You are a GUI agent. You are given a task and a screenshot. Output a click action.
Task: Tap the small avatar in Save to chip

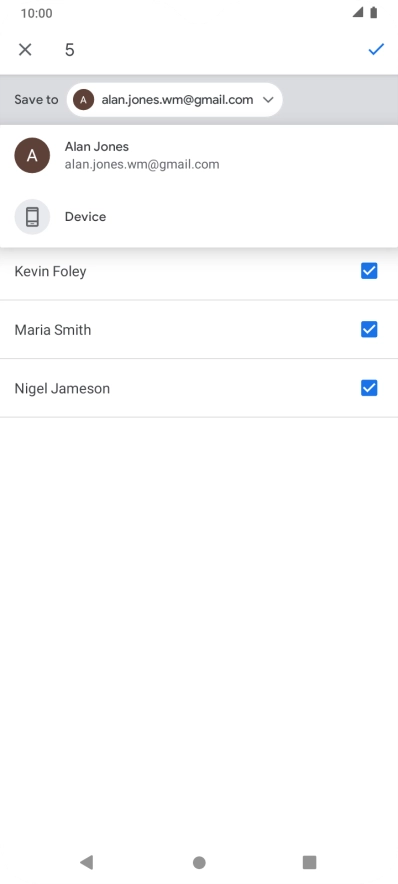click(x=83, y=100)
